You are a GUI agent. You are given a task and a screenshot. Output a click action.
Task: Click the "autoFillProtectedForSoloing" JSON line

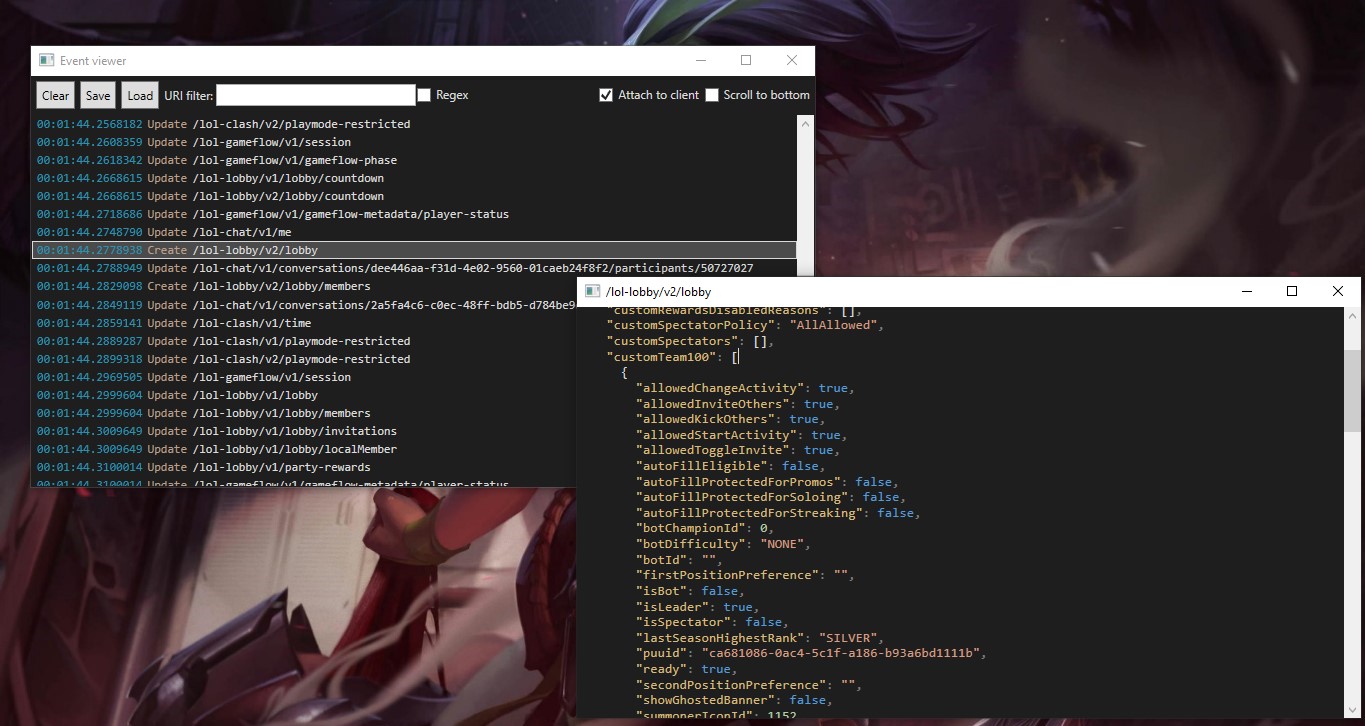771,497
